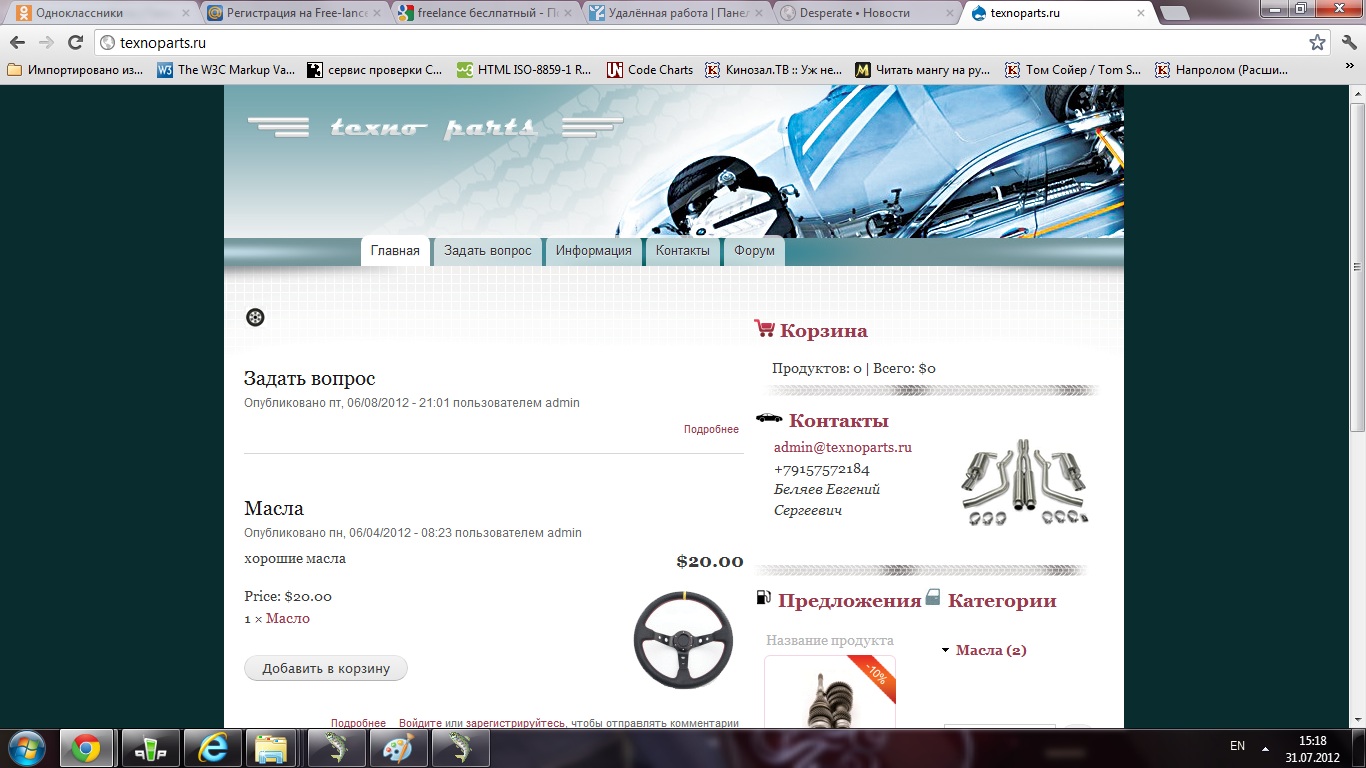This screenshot has height=768, width=1366.
Task: Switch to the Регистрация на Free-lance tab
Action: tap(290, 14)
